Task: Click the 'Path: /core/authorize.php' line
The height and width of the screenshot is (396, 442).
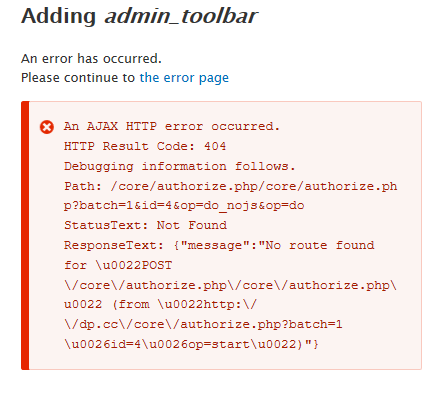Action: coord(231,186)
